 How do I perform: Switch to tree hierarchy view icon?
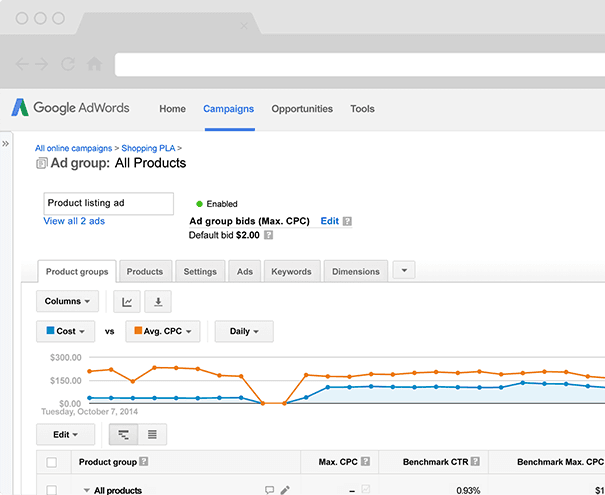tap(123, 434)
